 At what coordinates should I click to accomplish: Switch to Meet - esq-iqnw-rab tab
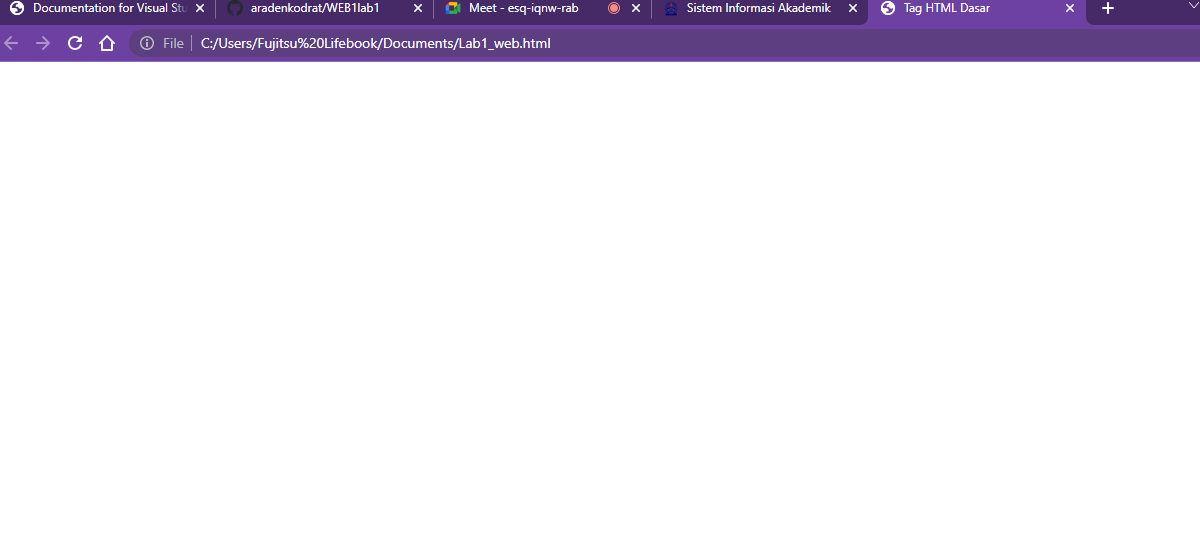click(x=542, y=8)
